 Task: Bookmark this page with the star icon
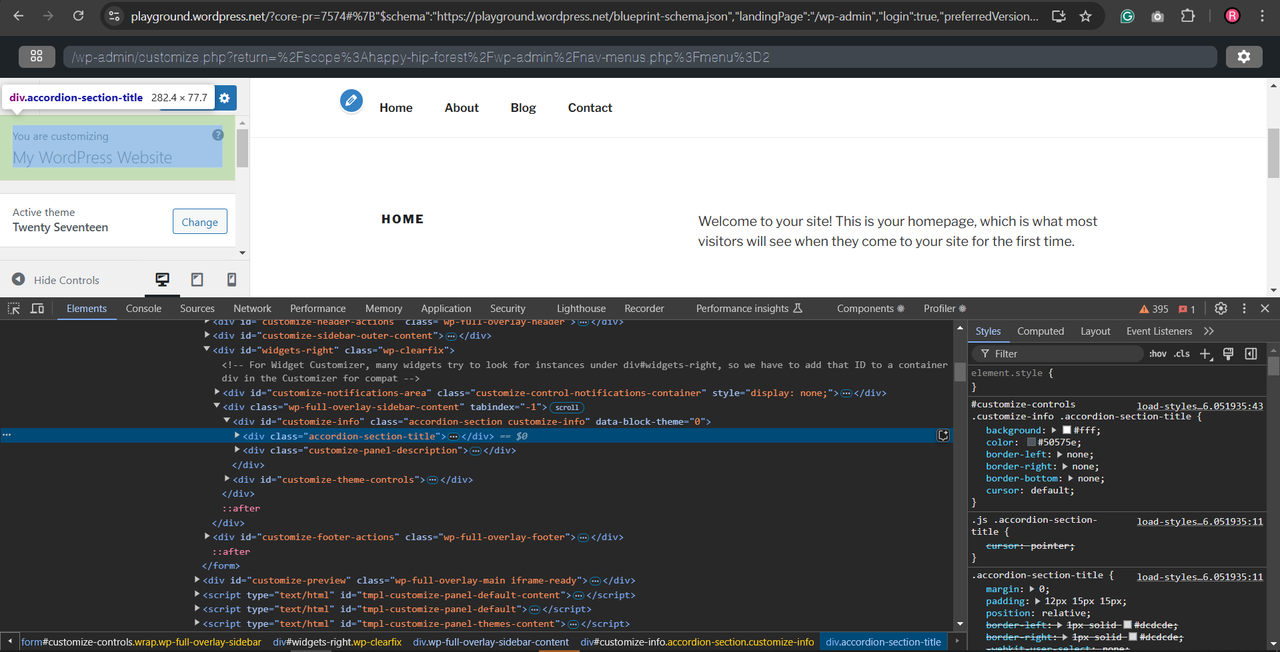tap(1086, 16)
